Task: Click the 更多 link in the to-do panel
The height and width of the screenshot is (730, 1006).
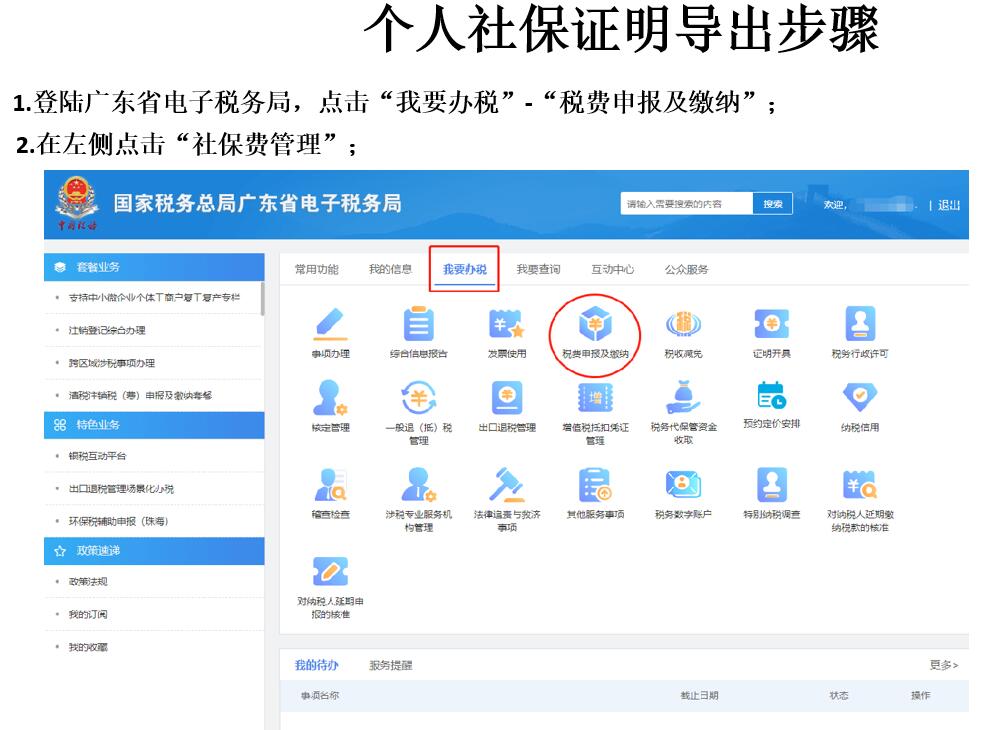Action: [x=943, y=665]
